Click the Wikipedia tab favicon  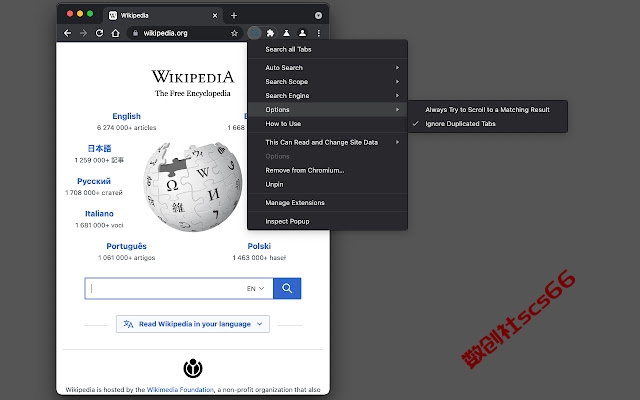(x=113, y=16)
